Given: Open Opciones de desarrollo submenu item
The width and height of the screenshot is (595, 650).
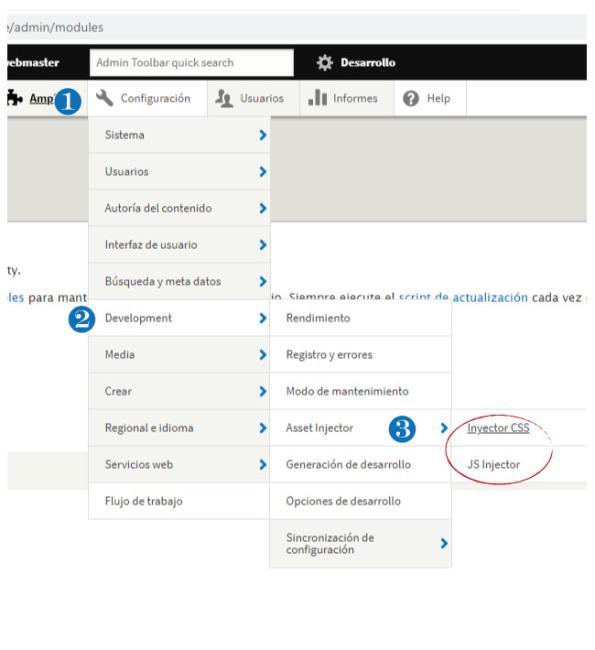Looking at the screenshot, I should click(360, 501).
